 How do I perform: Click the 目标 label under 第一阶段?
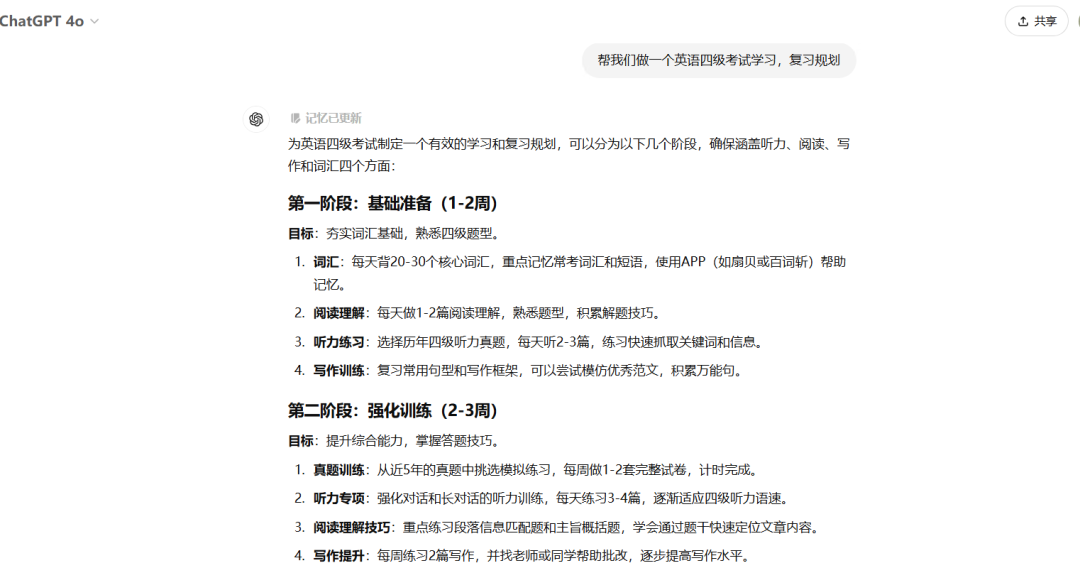(x=301, y=234)
